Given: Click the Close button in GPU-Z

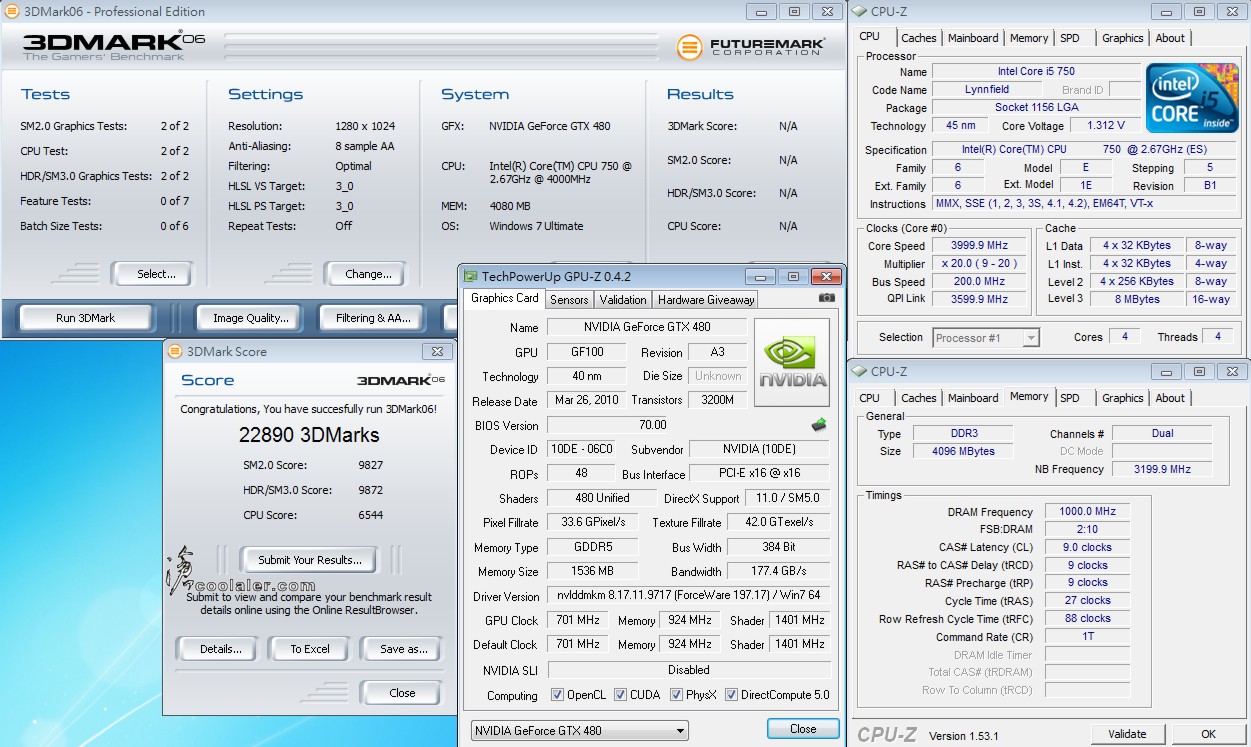Looking at the screenshot, I should coord(803,729).
